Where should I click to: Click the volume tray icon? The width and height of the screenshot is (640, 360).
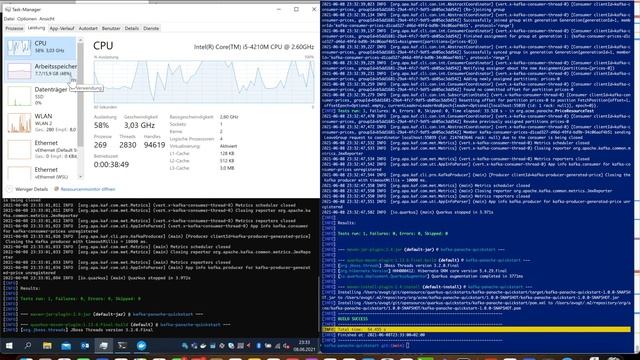point(286,346)
